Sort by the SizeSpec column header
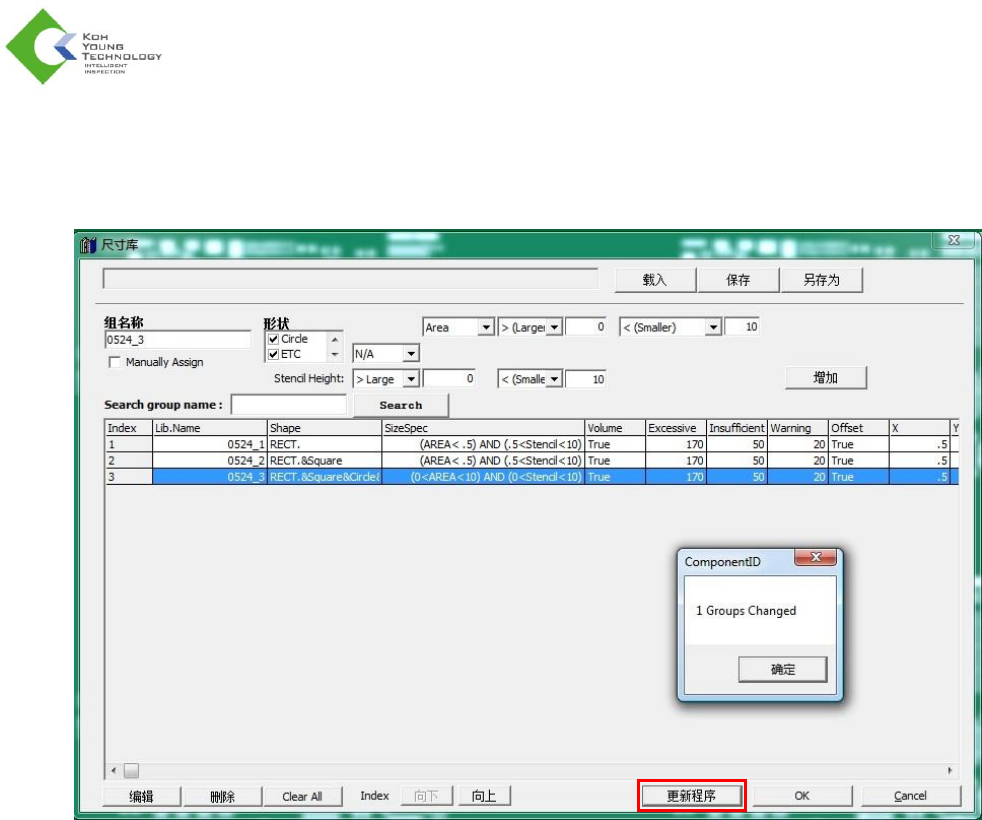This screenshot has height=820, width=982. tap(483, 428)
